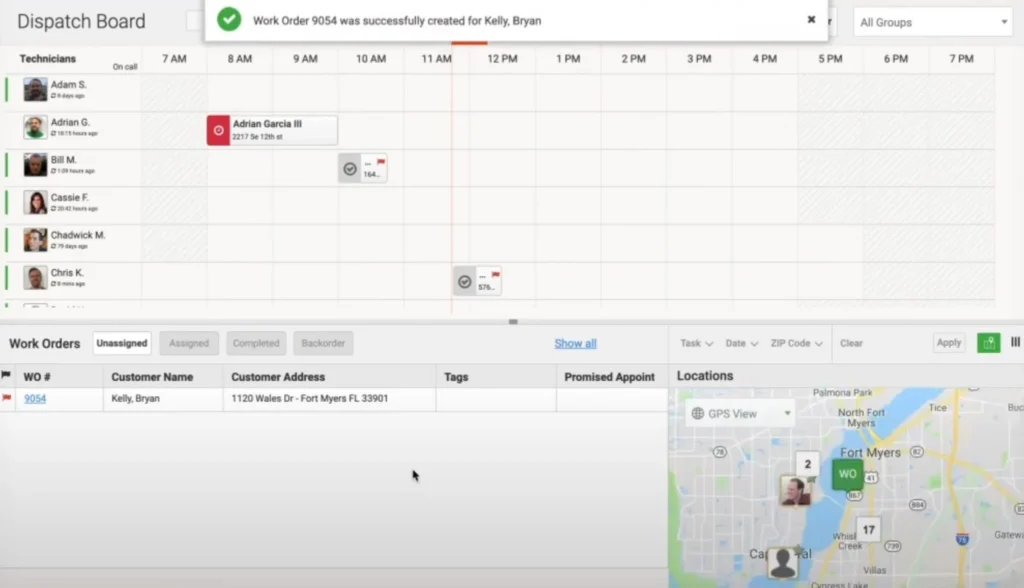Click silhouette technician marker on map
1024x588 pixels.
pos(782,563)
